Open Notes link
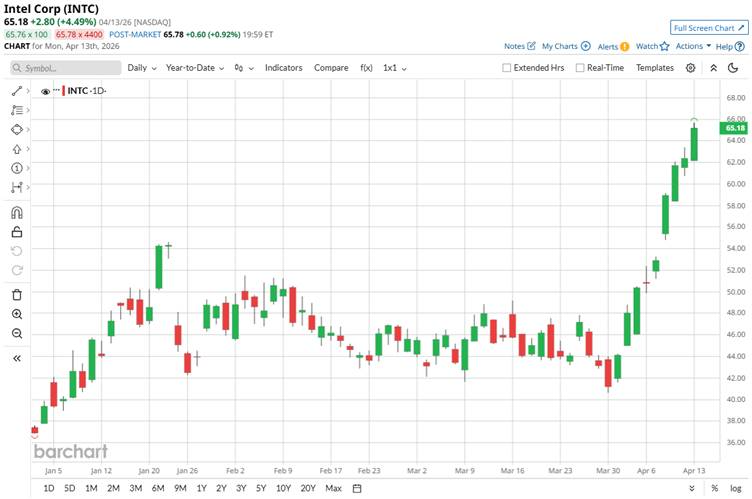 (519, 46)
